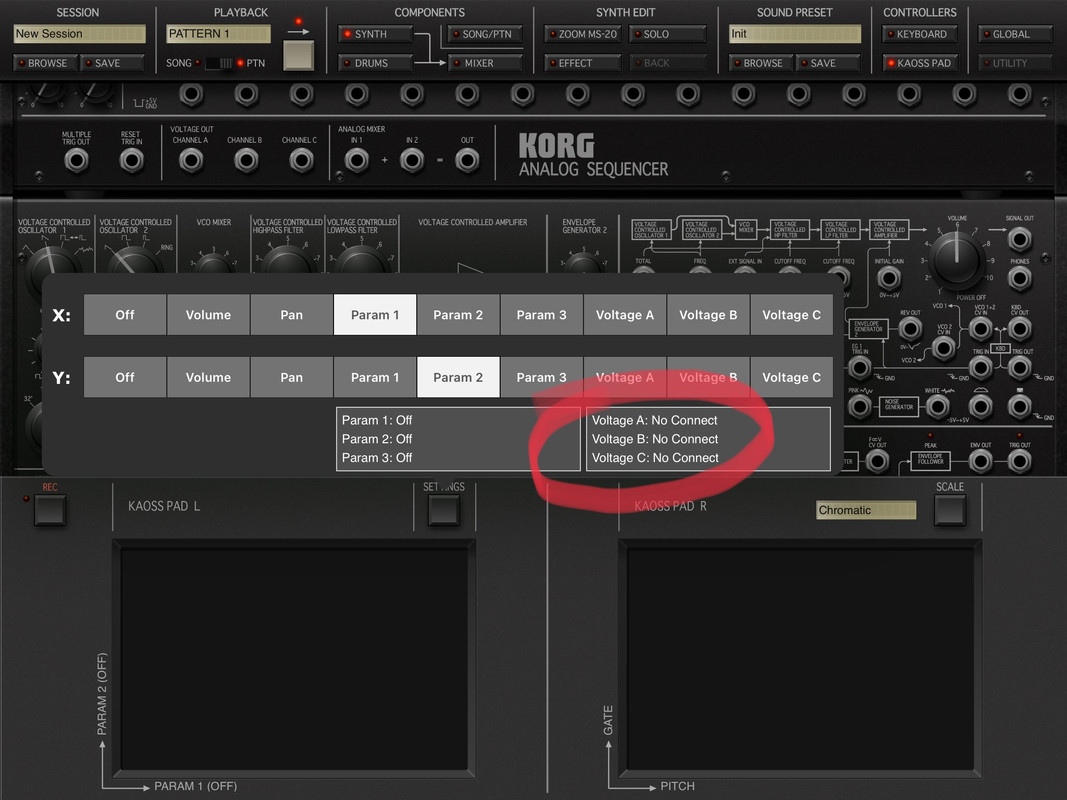Set Y axis to Volume
The image size is (1067, 800).
(208, 377)
